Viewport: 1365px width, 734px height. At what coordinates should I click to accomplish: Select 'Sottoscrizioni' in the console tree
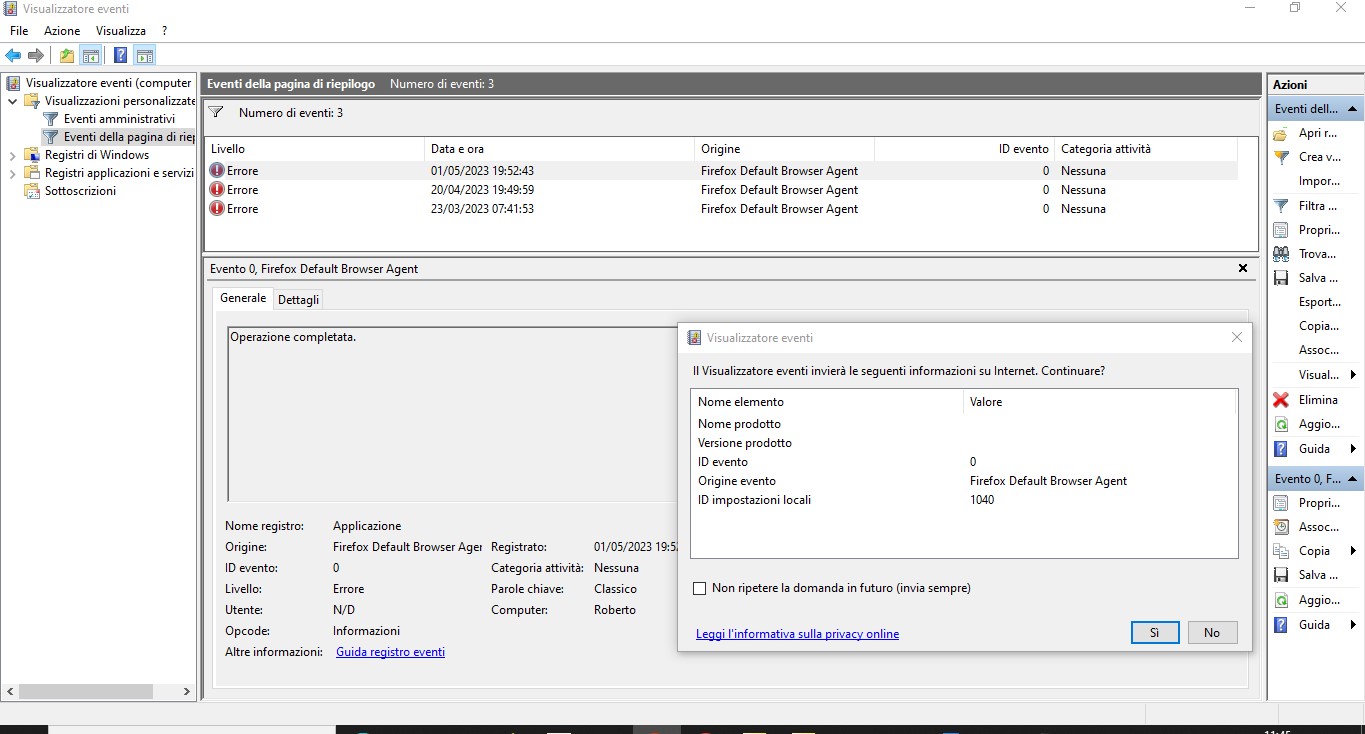(80, 191)
